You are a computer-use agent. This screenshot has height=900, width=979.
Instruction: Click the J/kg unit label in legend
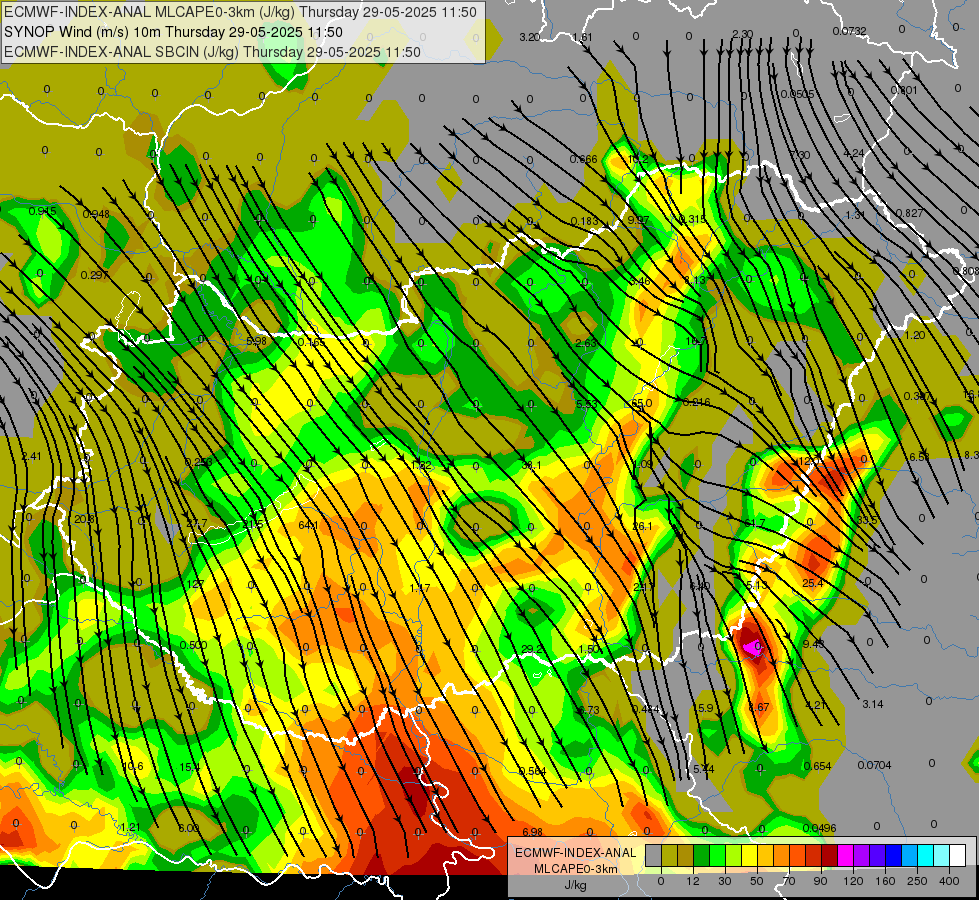(575, 885)
